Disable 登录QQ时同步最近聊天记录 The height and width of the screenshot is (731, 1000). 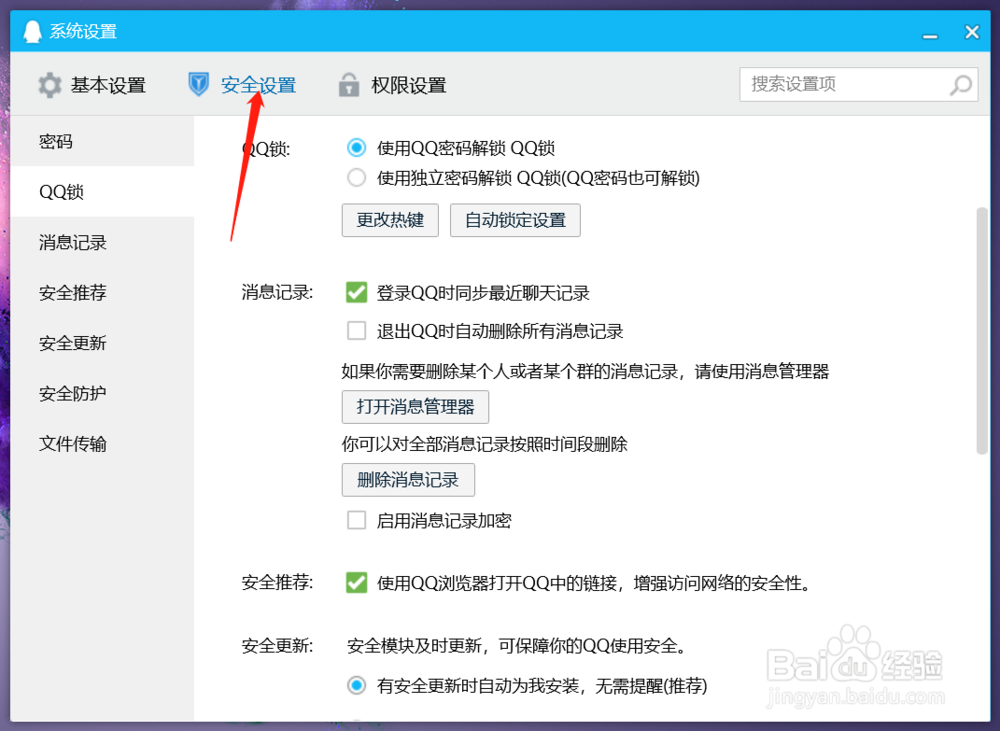pos(356,292)
